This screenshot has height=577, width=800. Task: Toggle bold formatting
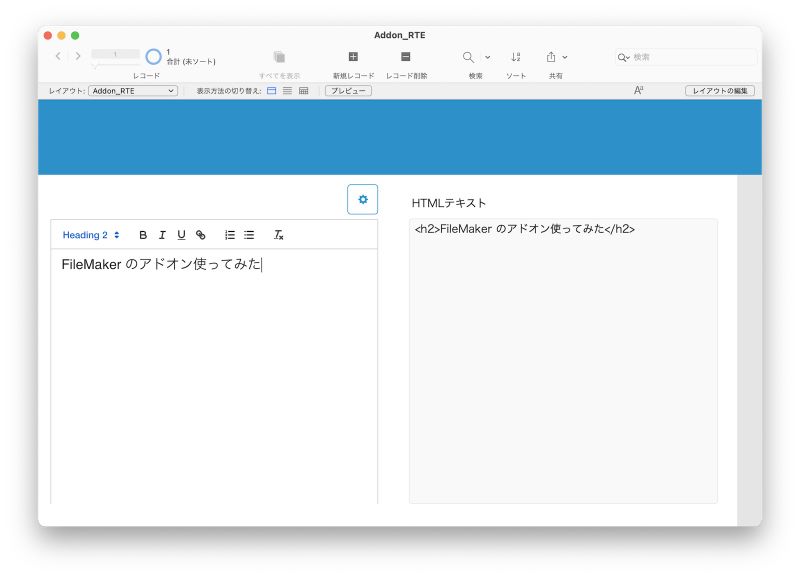[143, 235]
